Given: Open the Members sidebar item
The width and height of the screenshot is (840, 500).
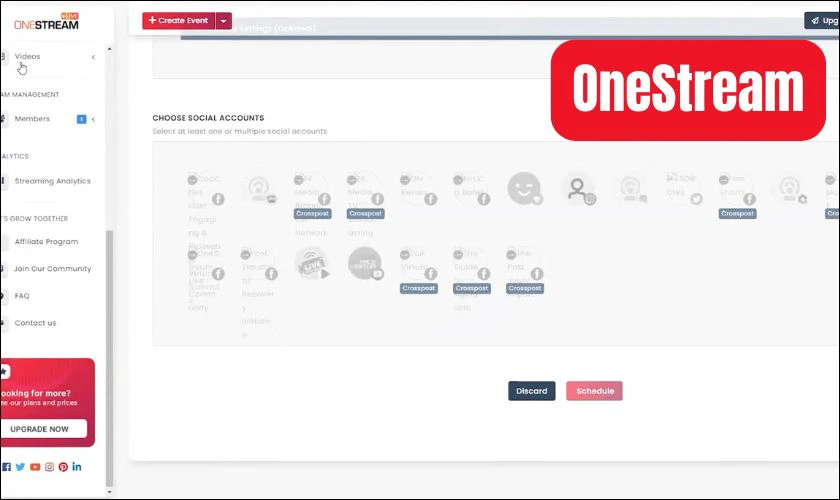Looking at the screenshot, I should pos(32,118).
